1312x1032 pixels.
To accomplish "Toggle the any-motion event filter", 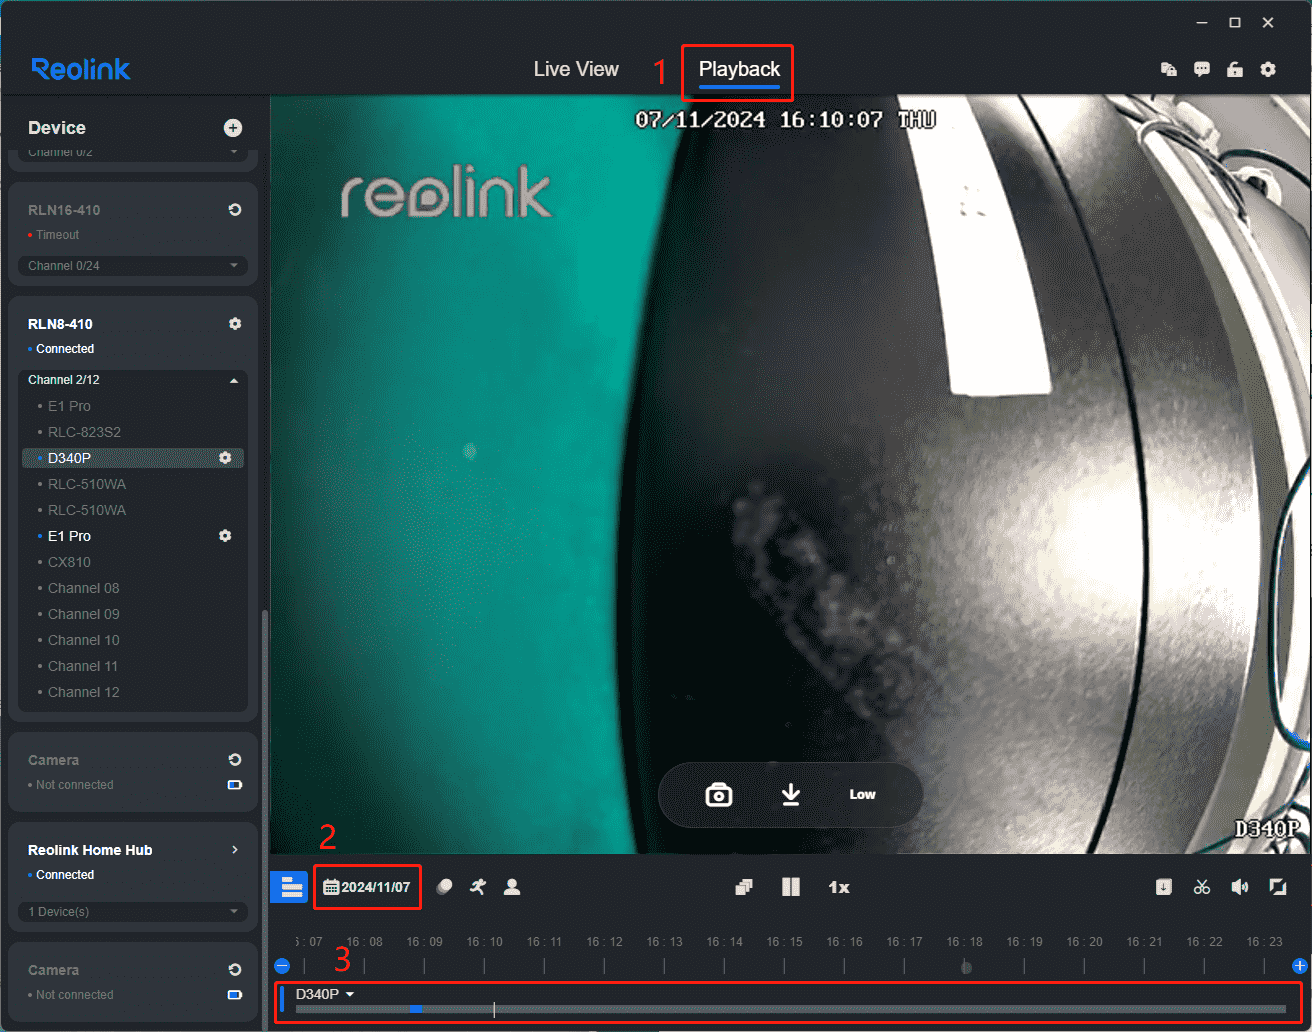I will tap(445, 887).
